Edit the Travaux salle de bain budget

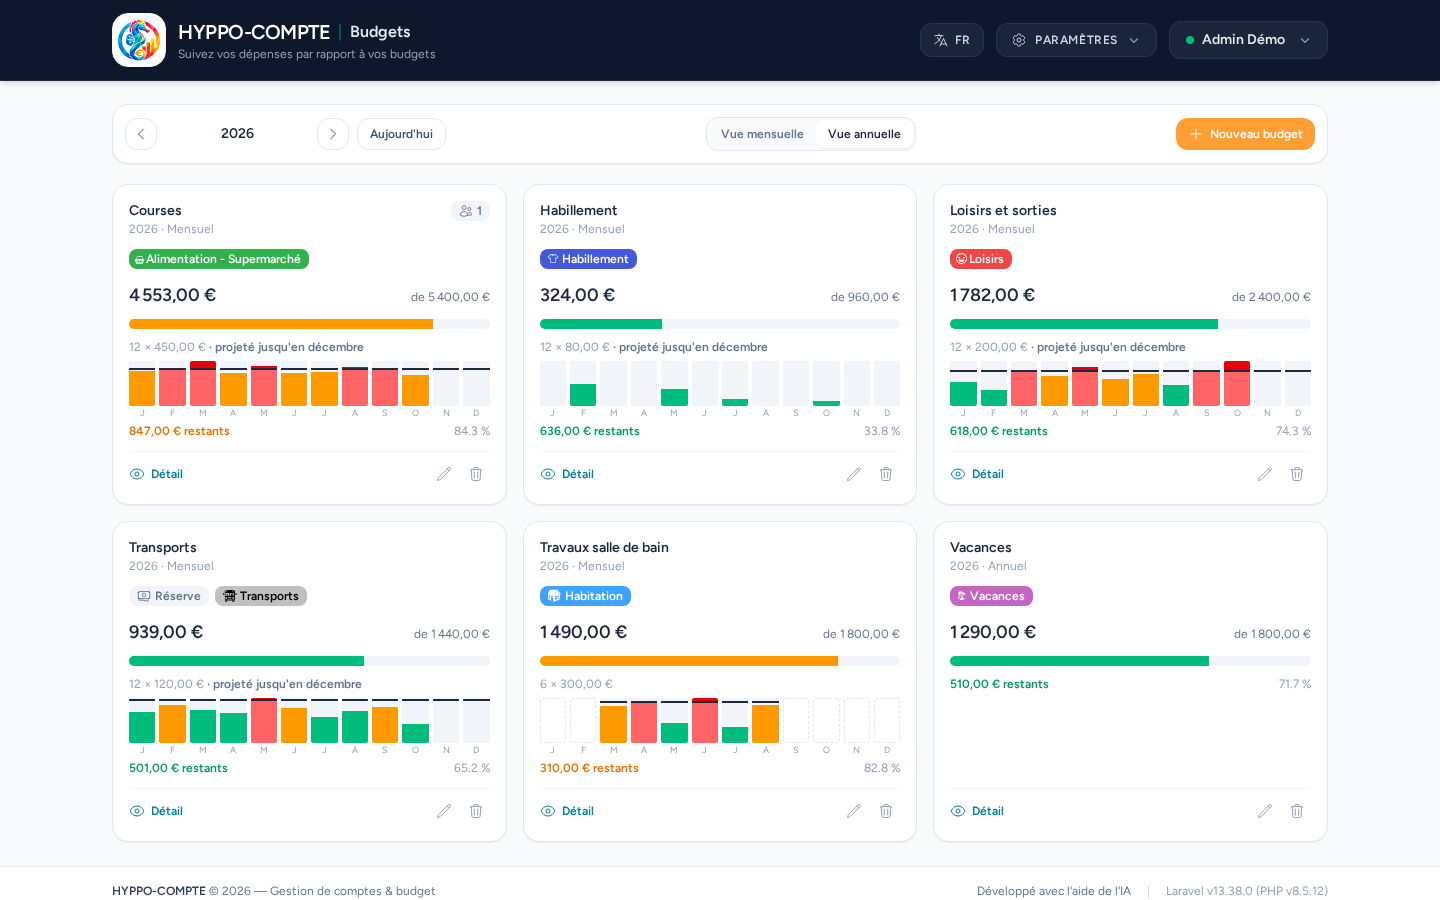[x=854, y=811]
